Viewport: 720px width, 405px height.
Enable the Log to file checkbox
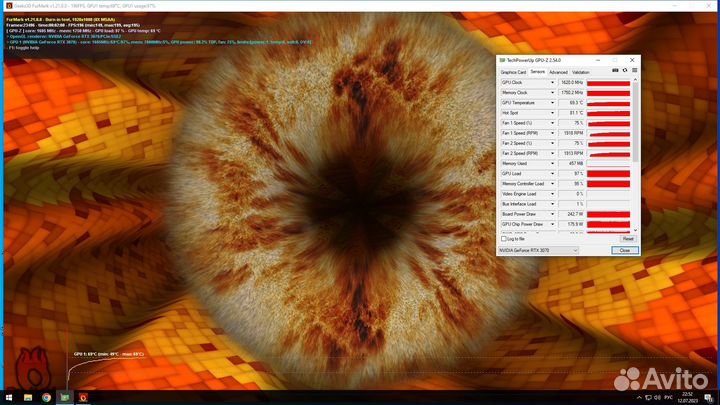(505, 239)
